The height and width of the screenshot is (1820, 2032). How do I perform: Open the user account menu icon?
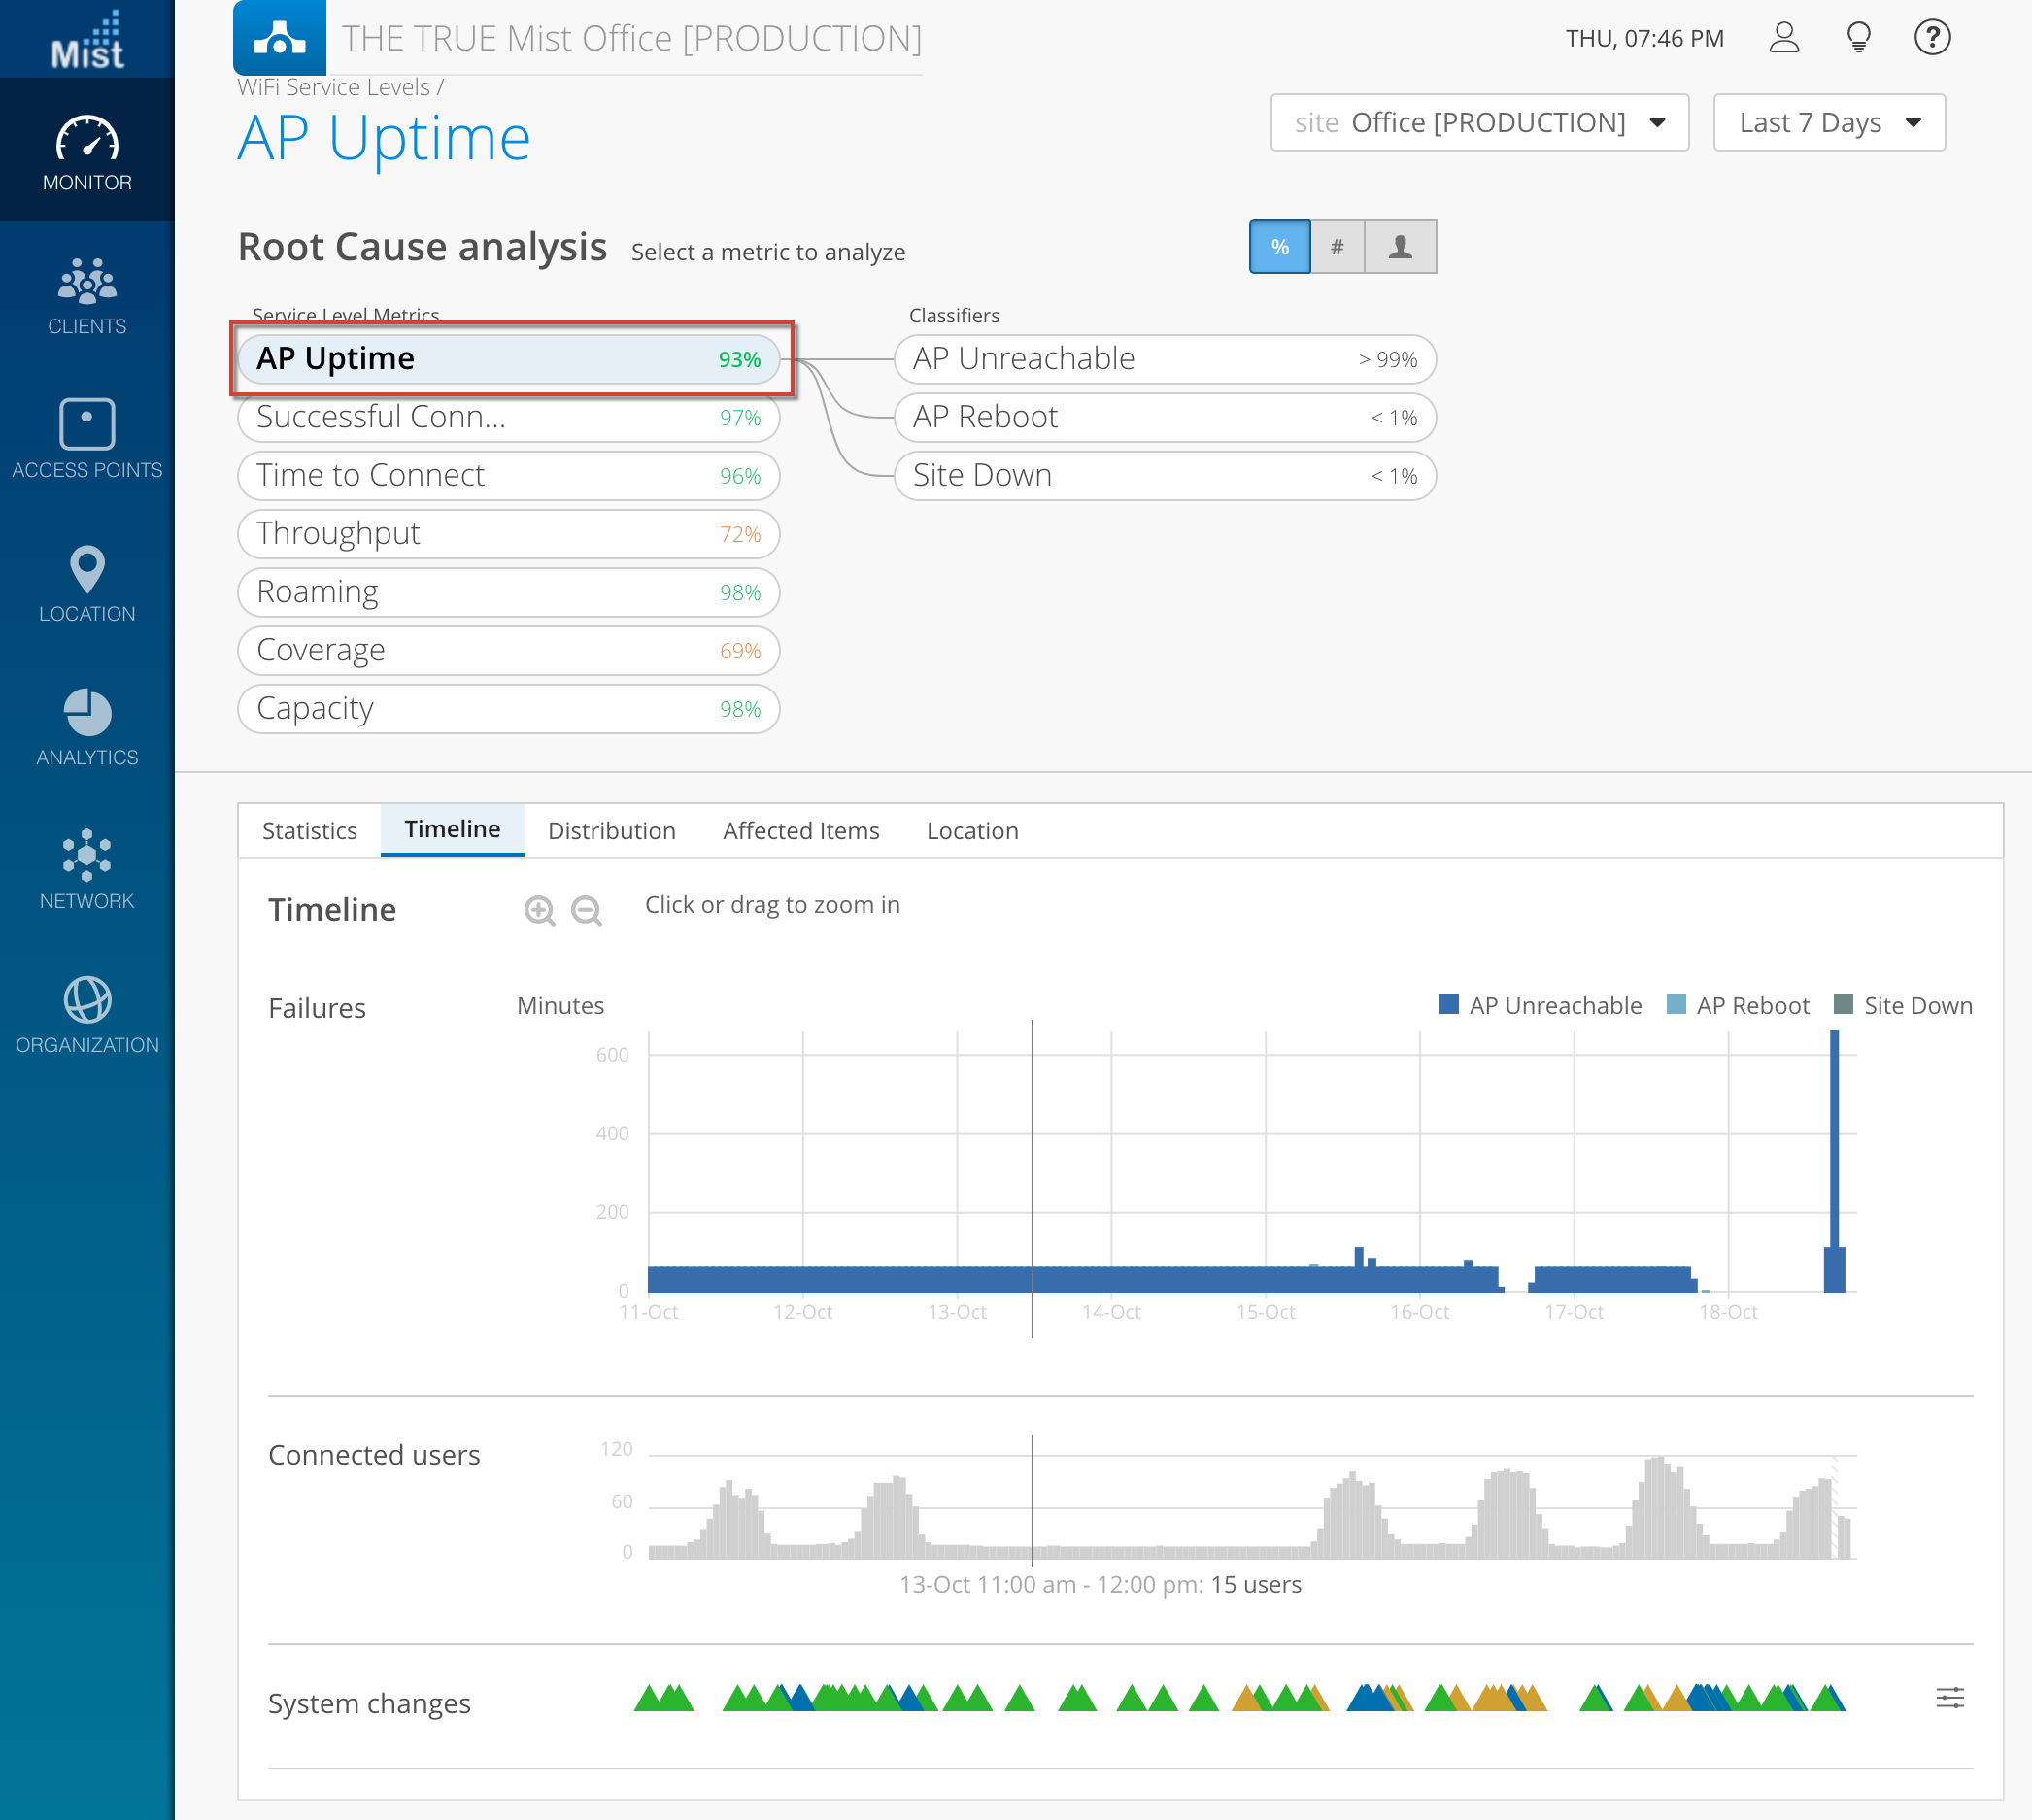(x=1783, y=38)
